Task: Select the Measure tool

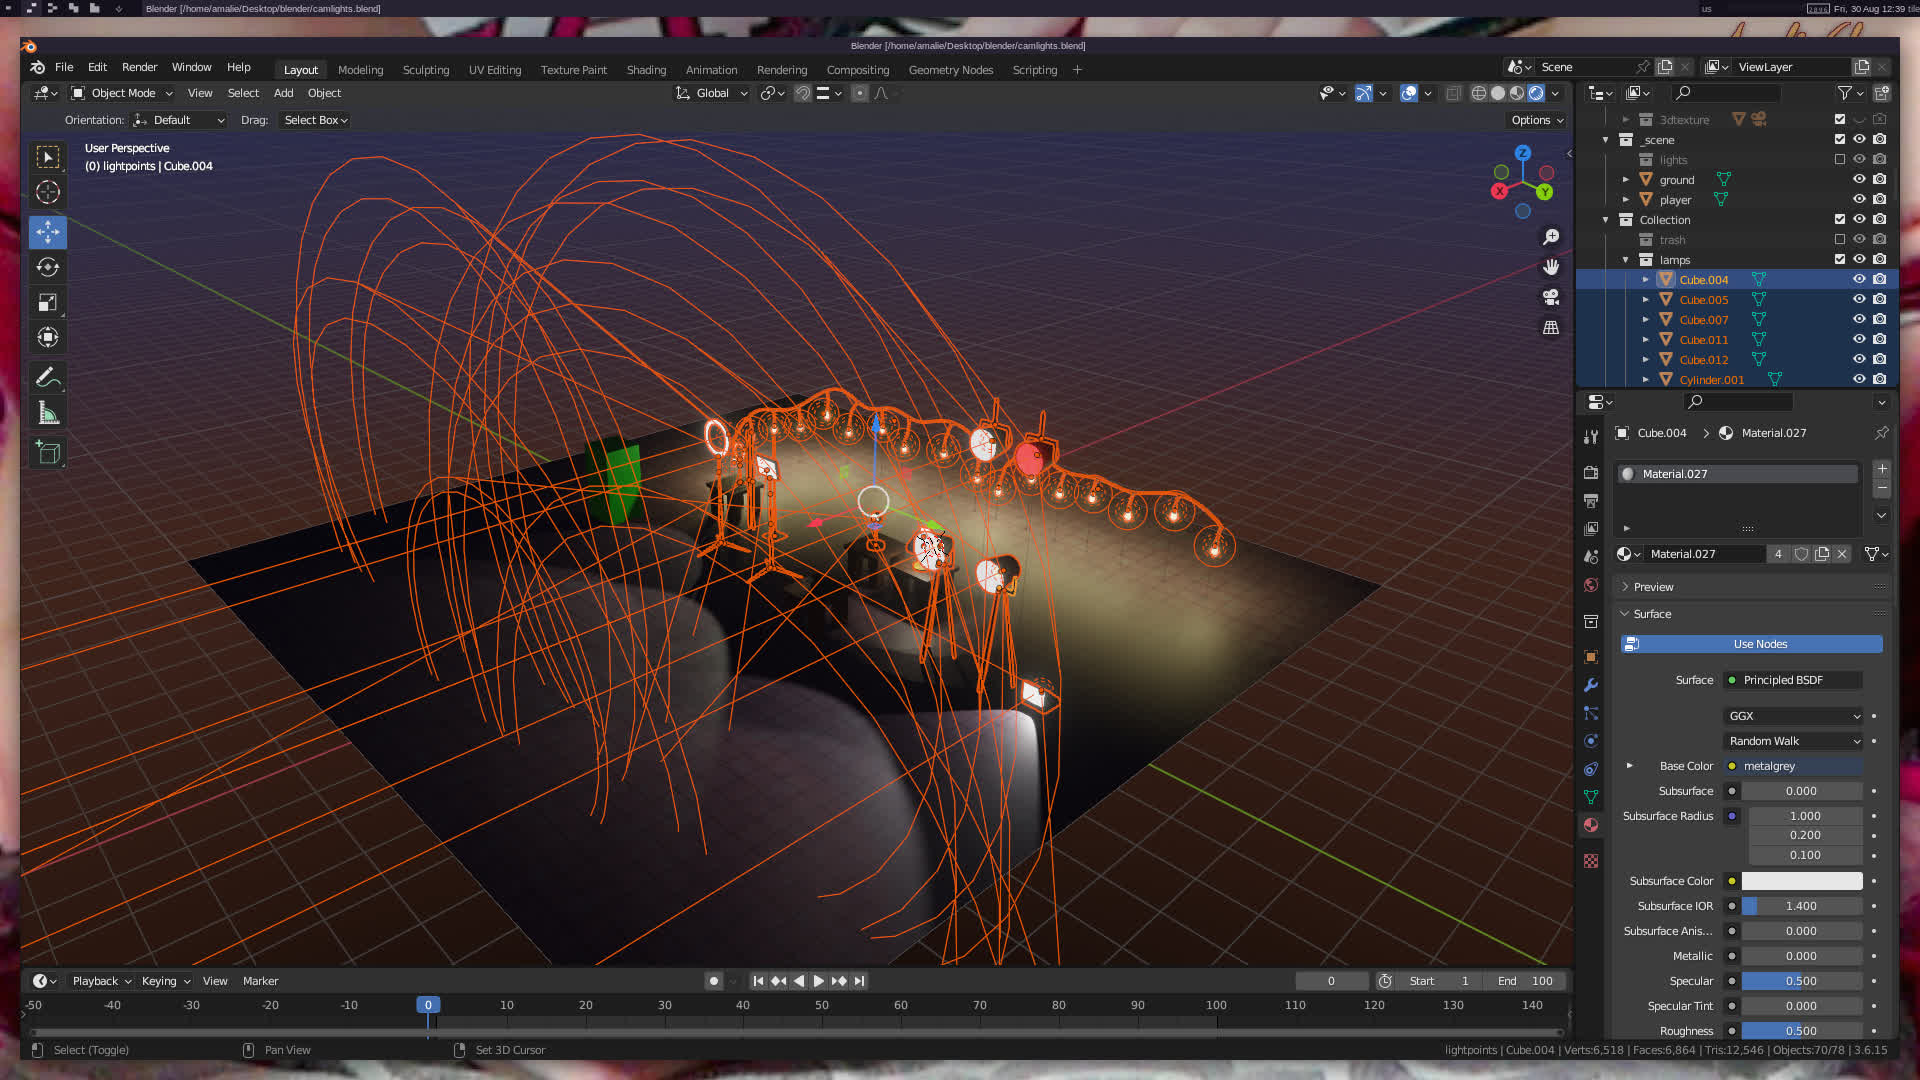Action: (47, 413)
